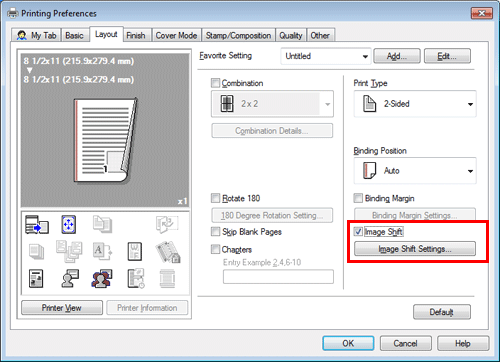Click the Image Shift Settings button
The width and height of the screenshot is (500, 362).
click(415, 249)
